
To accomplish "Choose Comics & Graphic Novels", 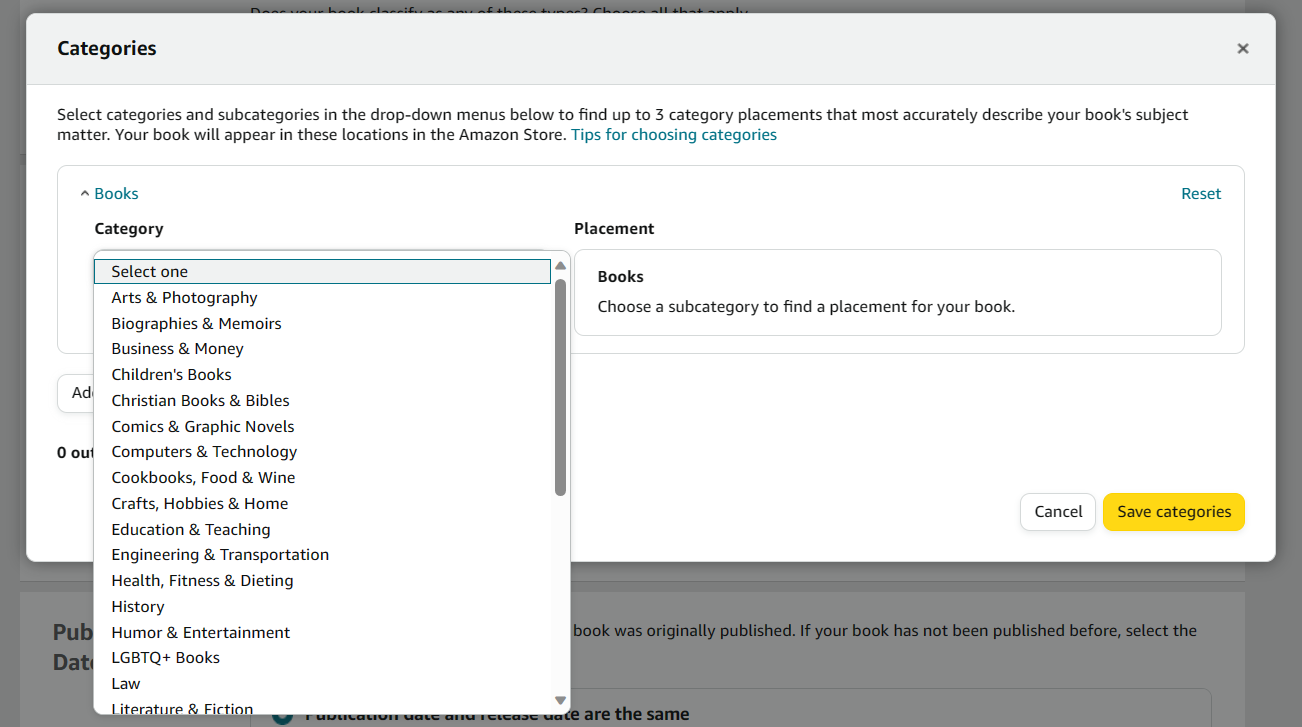I will coord(203,426).
